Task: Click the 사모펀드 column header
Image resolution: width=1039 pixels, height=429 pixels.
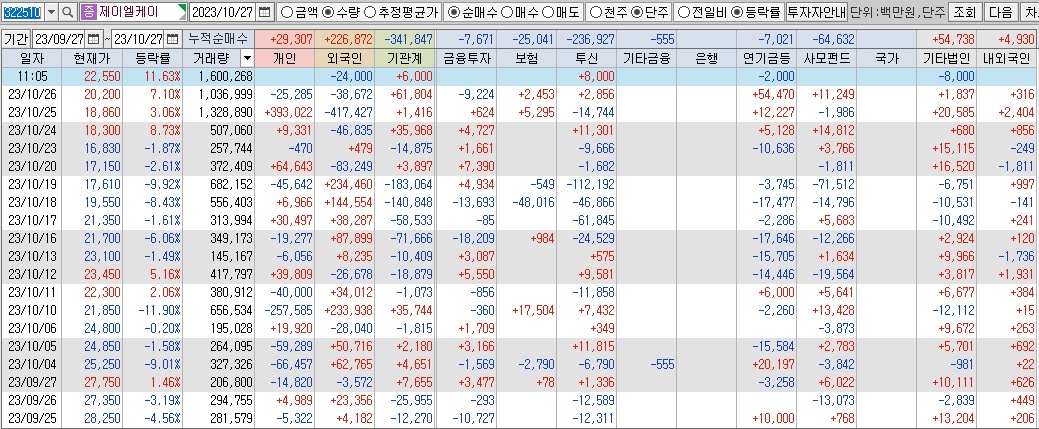Action: 827,58
